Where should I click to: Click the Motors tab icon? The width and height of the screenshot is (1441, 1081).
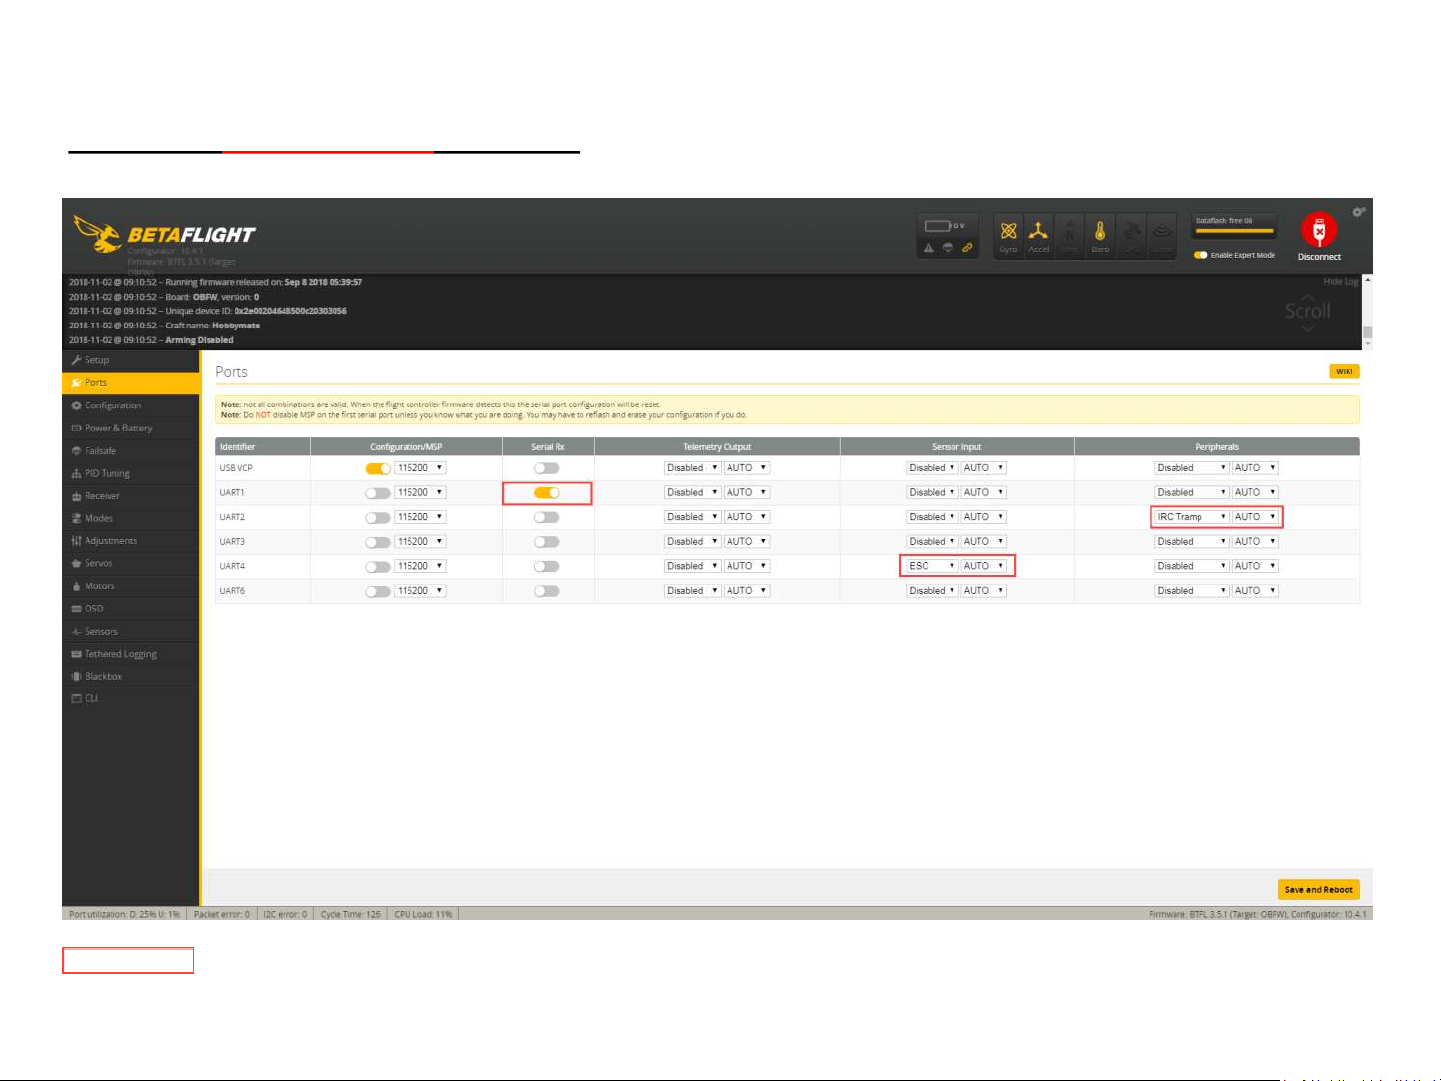[76, 586]
